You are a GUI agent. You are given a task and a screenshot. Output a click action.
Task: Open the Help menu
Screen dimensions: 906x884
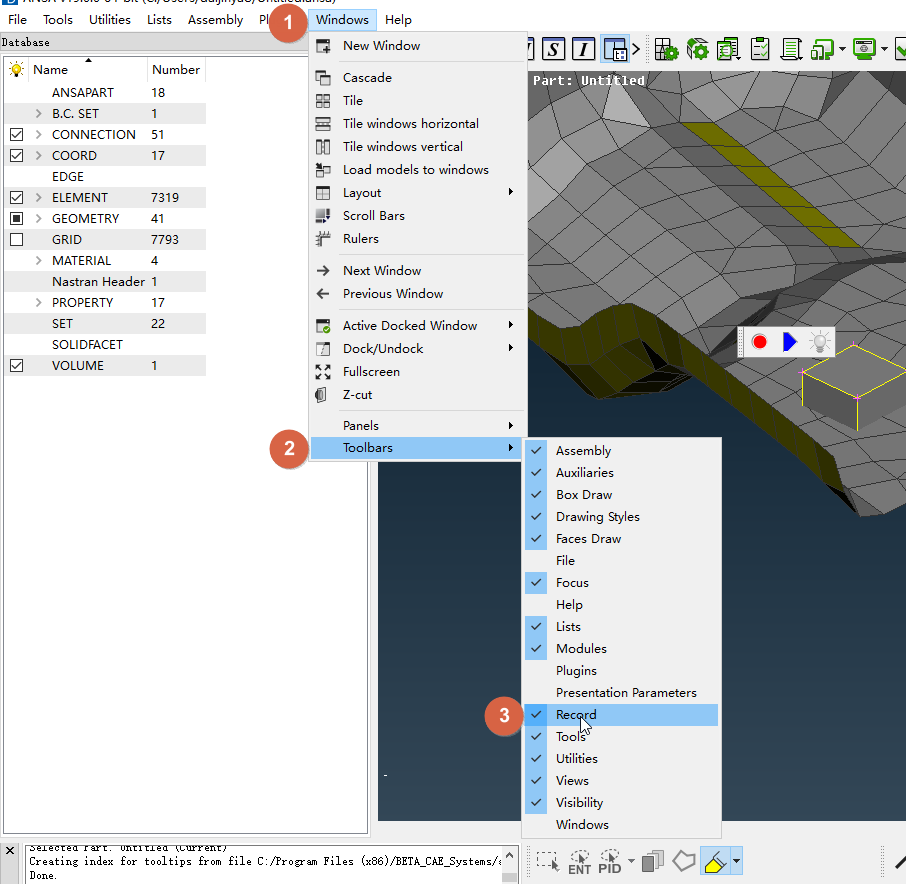(x=398, y=20)
